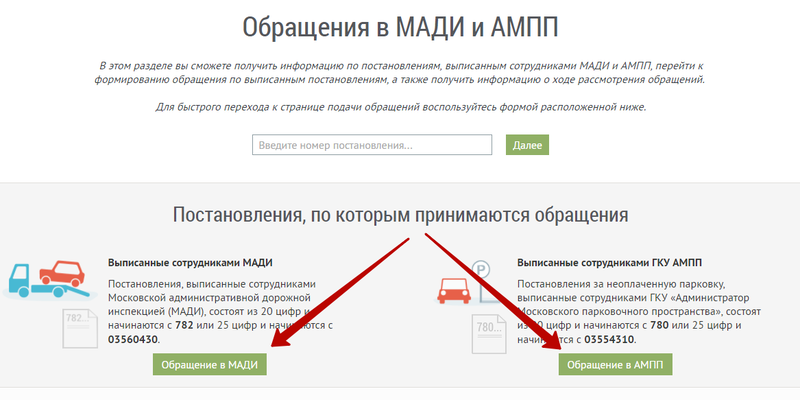Click the bold number 03554310
This screenshot has height=400, width=800.
(609, 339)
